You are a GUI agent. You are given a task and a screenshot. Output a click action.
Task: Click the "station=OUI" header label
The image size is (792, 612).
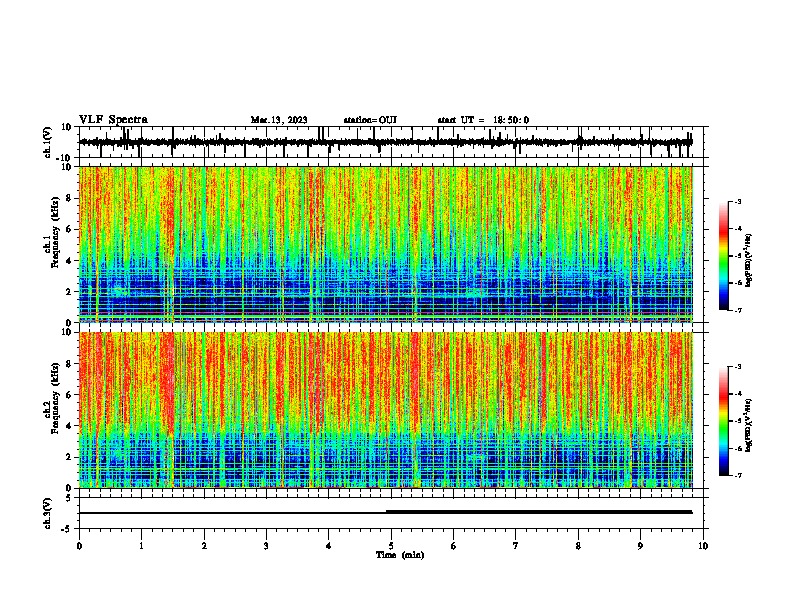(x=370, y=120)
